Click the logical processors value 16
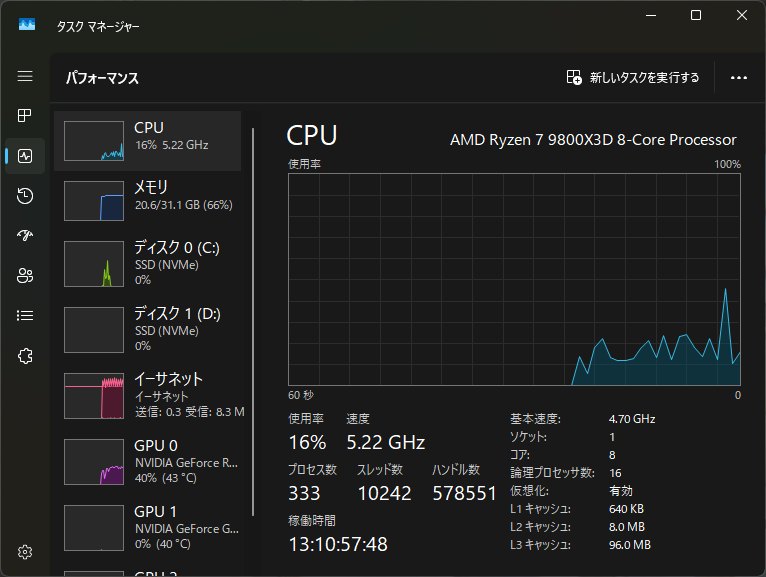The image size is (766, 577). click(616, 473)
